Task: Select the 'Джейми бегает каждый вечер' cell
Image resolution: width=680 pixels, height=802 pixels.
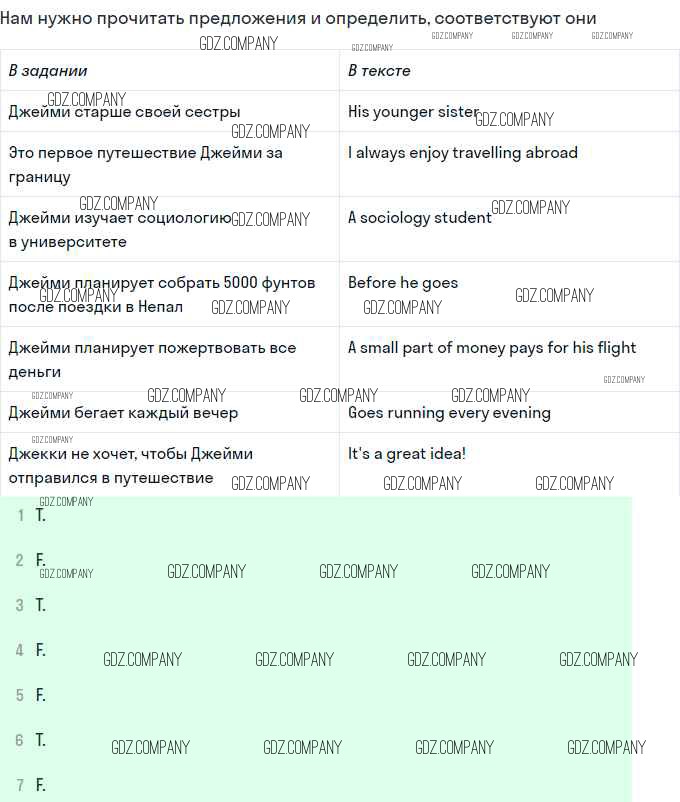Action: 123,413
